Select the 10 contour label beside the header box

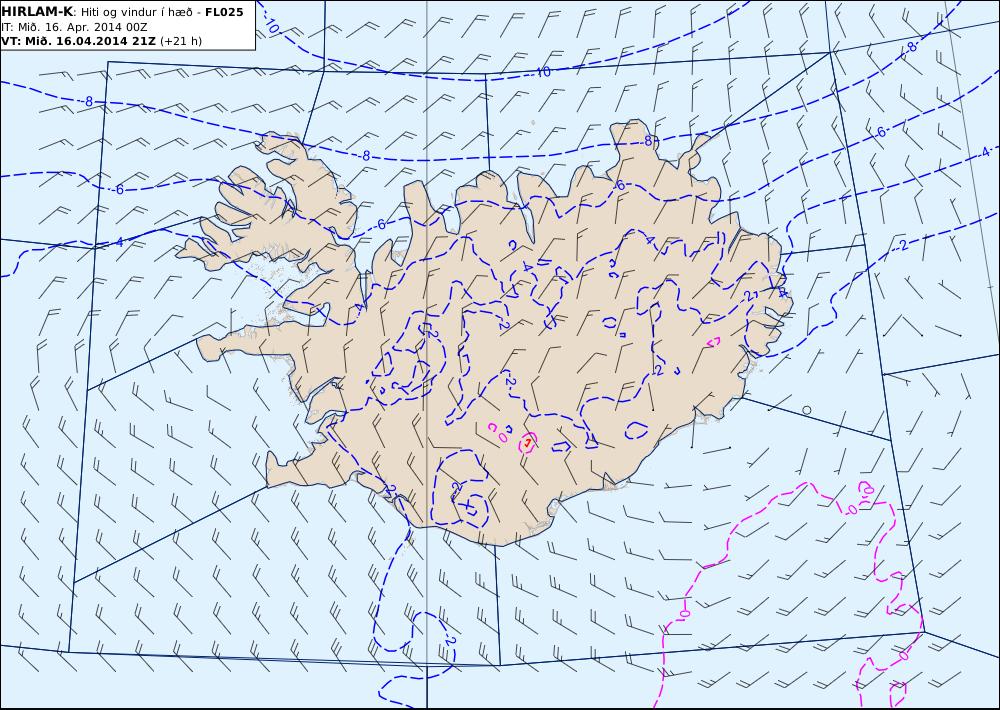(x=272, y=26)
